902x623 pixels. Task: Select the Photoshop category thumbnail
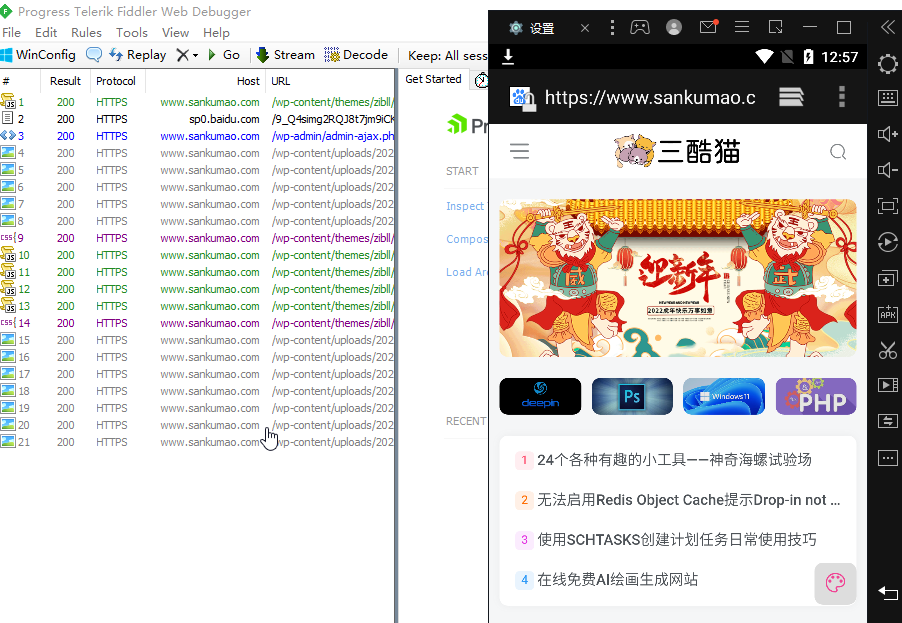[x=632, y=397]
